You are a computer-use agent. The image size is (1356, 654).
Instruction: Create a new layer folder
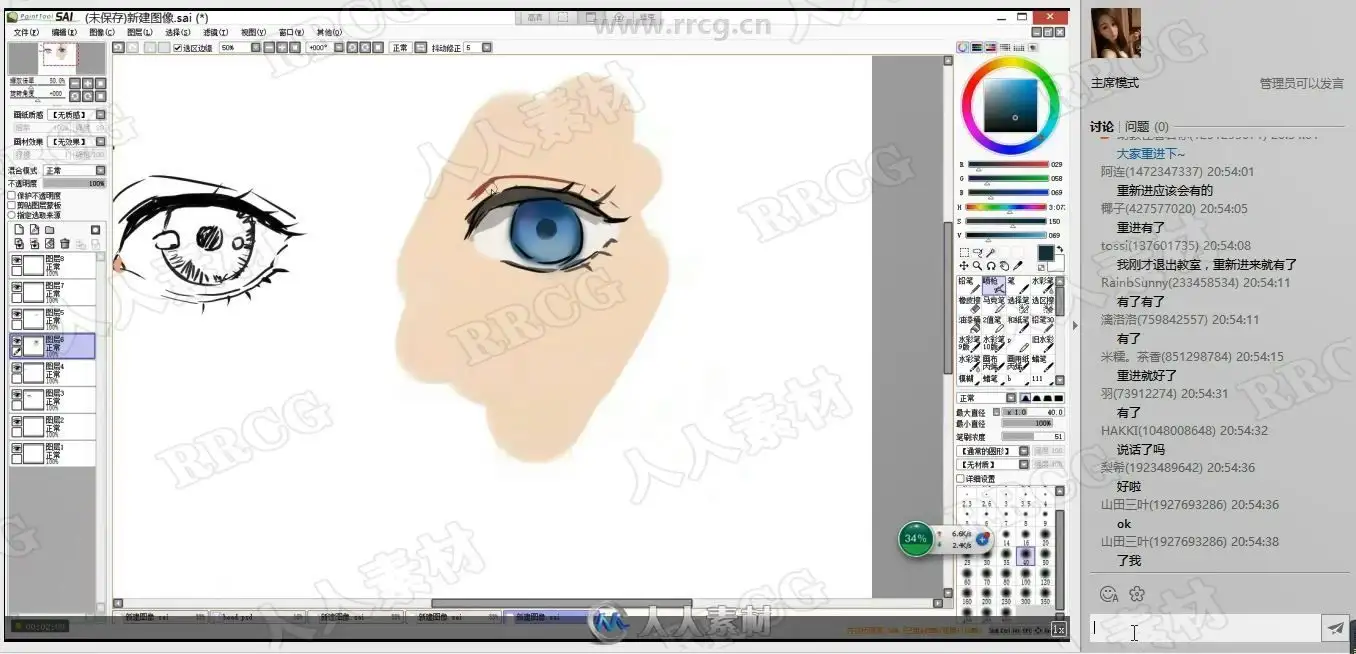click(49, 230)
